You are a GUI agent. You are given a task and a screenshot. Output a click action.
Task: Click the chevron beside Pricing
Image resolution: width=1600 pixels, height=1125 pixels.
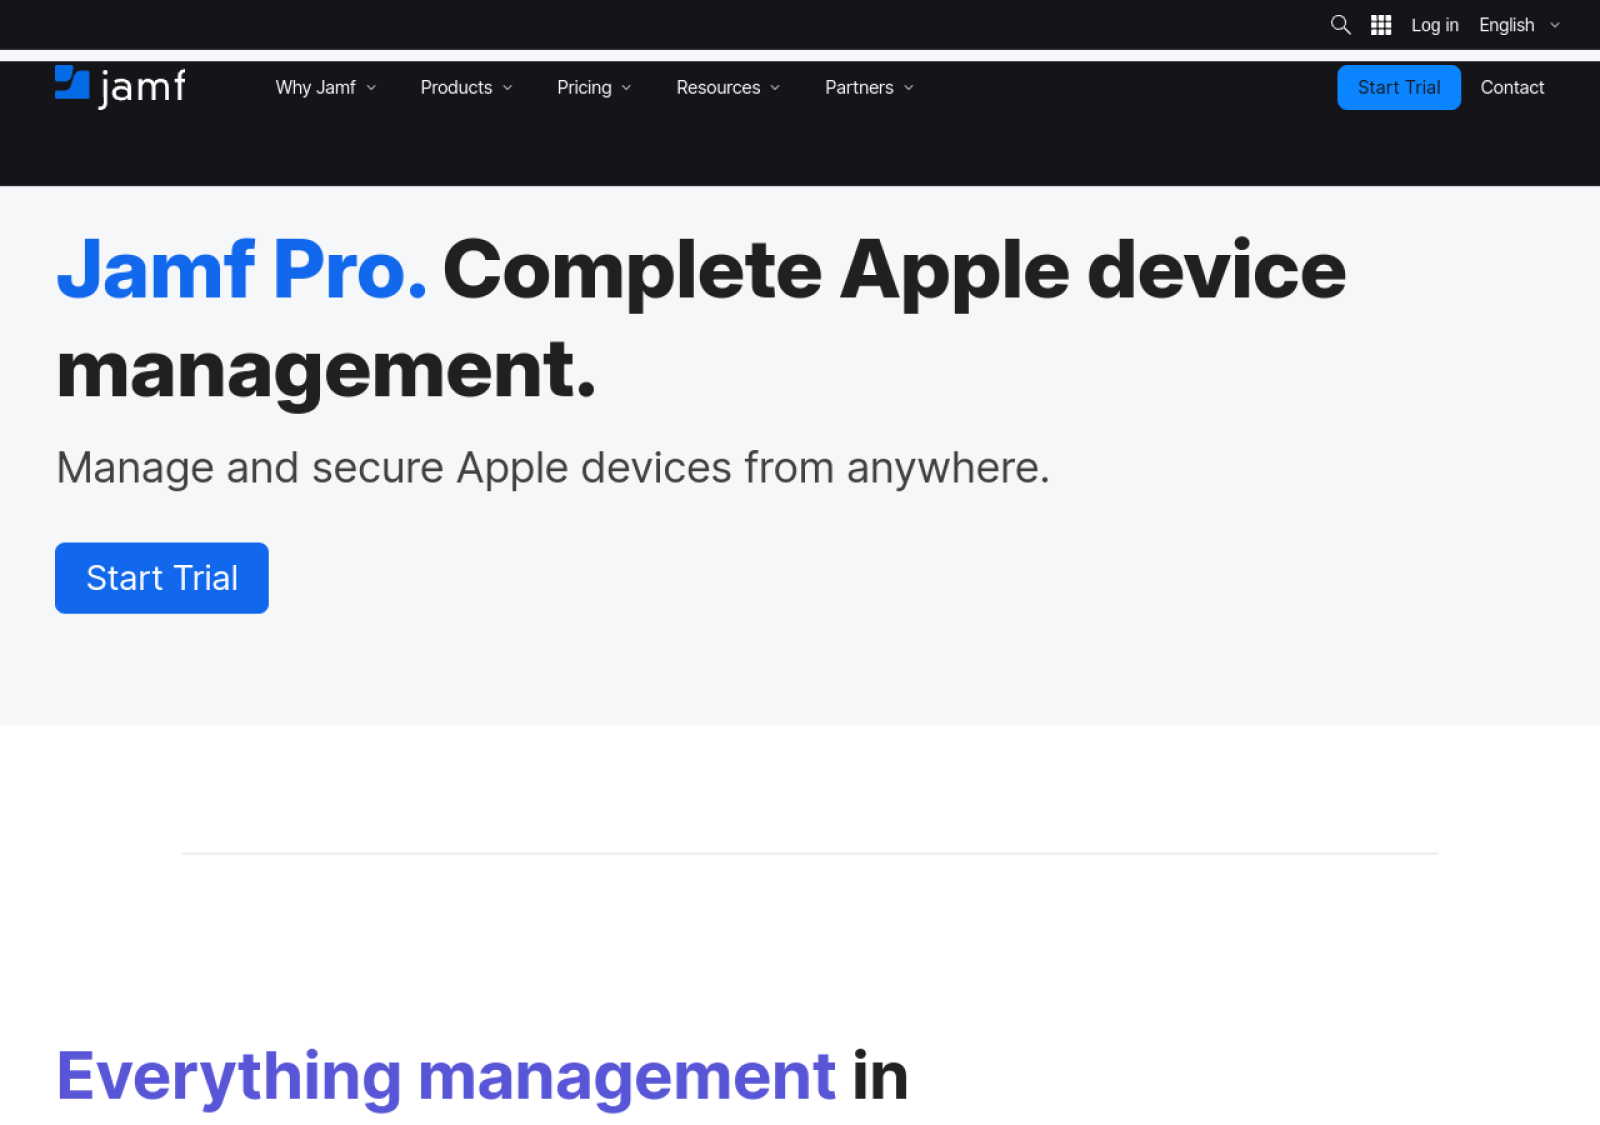point(626,88)
